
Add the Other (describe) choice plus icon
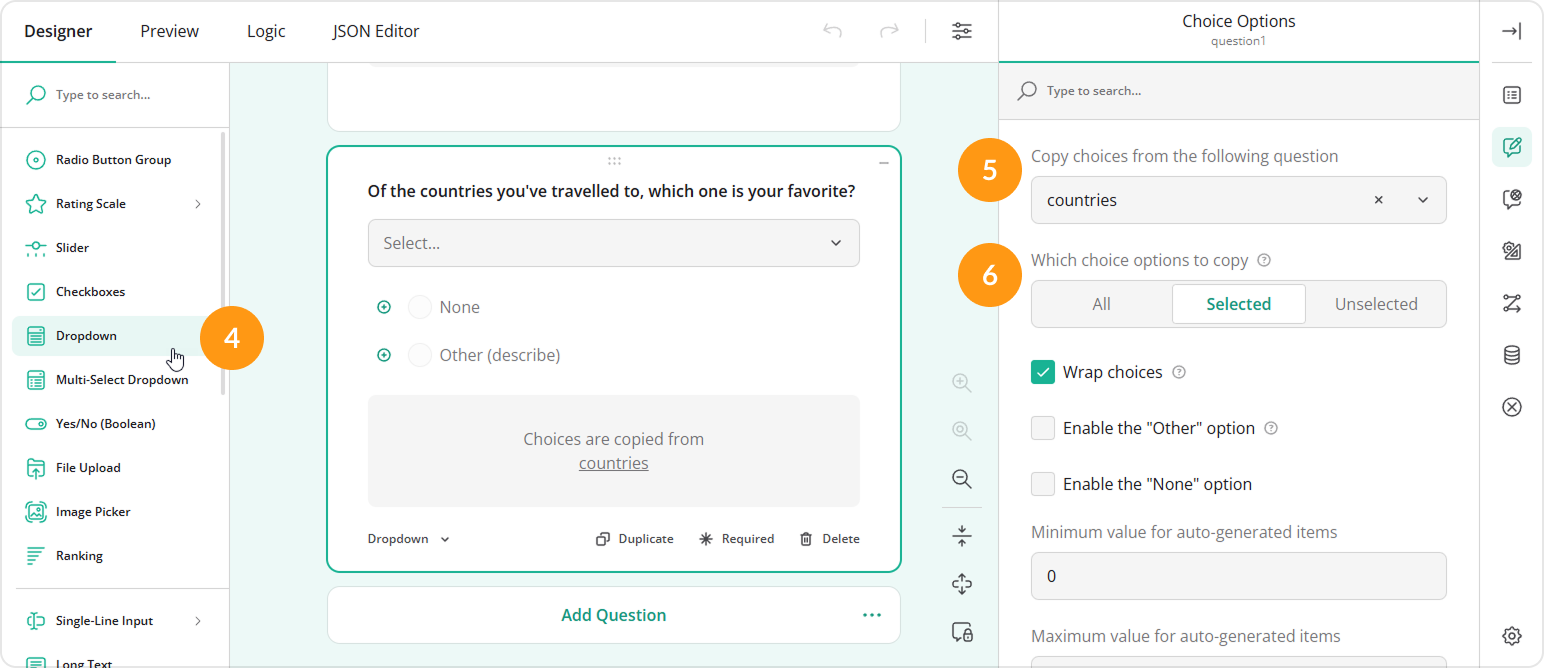pos(384,355)
